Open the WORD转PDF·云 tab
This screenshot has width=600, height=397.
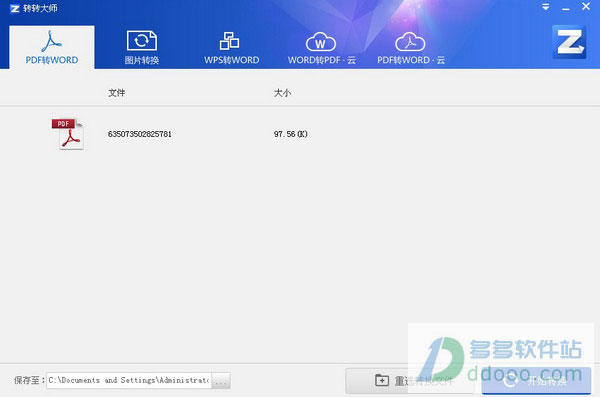tap(321, 47)
